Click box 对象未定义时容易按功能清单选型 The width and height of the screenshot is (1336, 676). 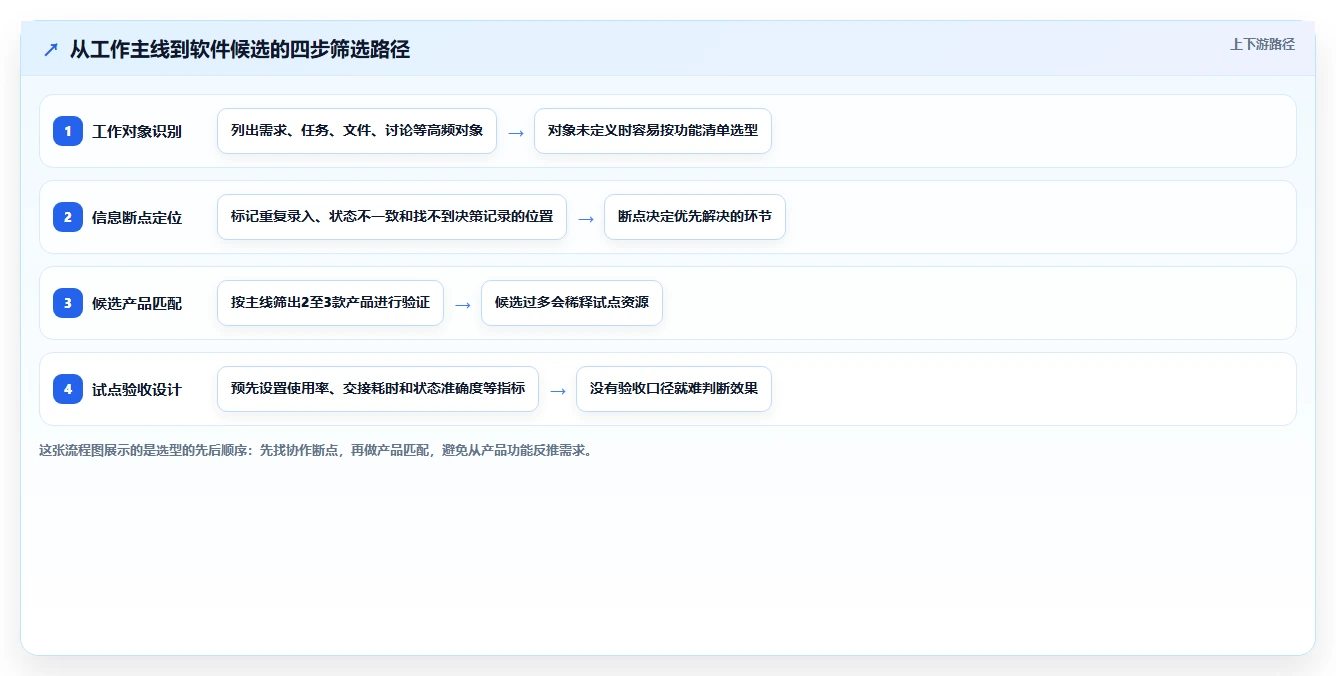[x=653, y=131]
